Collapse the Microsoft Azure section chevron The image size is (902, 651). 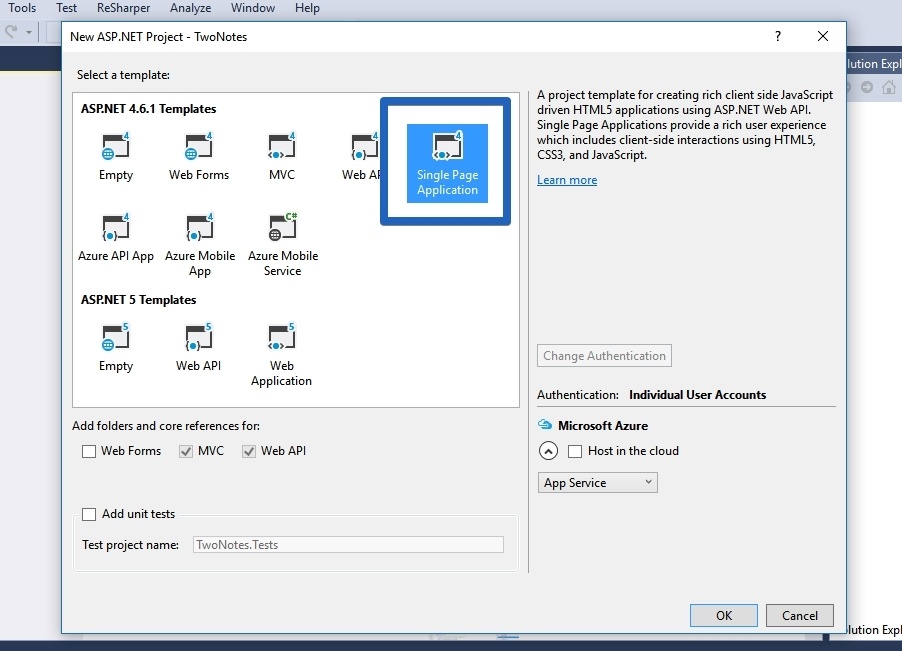tap(548, 451)
